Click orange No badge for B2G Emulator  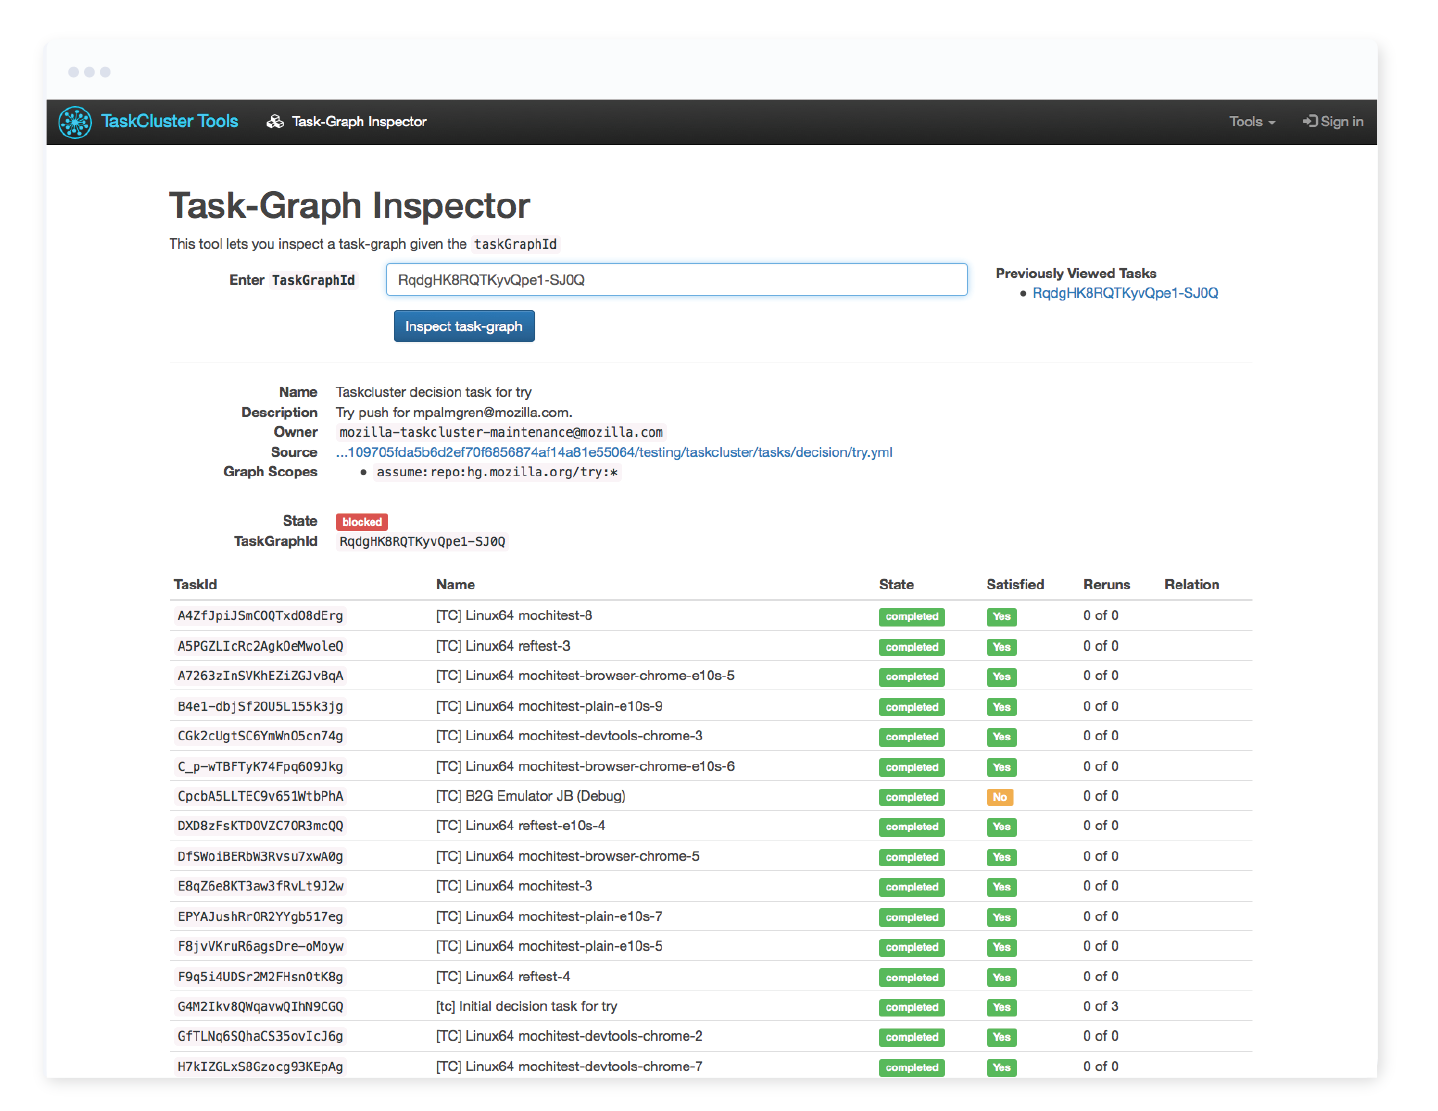click(1000, 797)
